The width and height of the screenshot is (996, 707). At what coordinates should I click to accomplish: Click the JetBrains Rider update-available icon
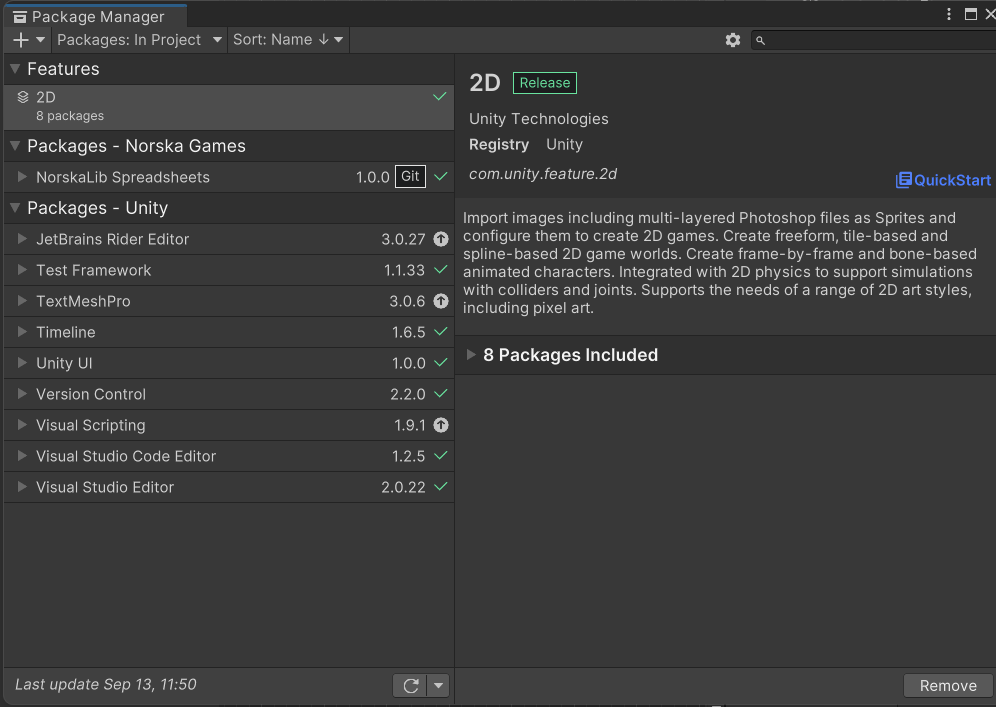[441, 239]
